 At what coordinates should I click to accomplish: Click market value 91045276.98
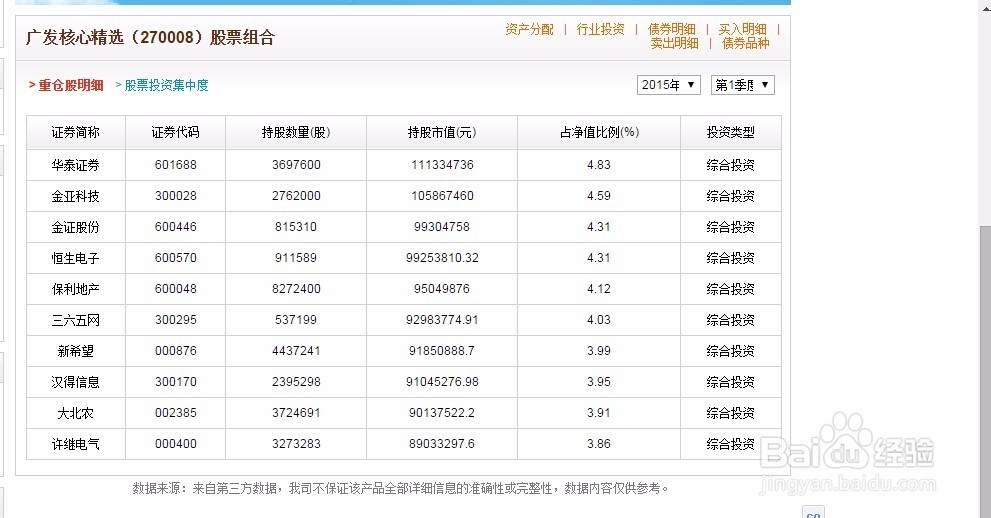coord(442,382)
